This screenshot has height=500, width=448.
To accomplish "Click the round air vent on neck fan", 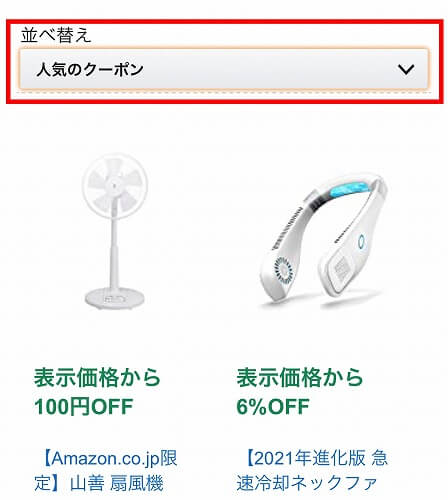I will (283, 271).
